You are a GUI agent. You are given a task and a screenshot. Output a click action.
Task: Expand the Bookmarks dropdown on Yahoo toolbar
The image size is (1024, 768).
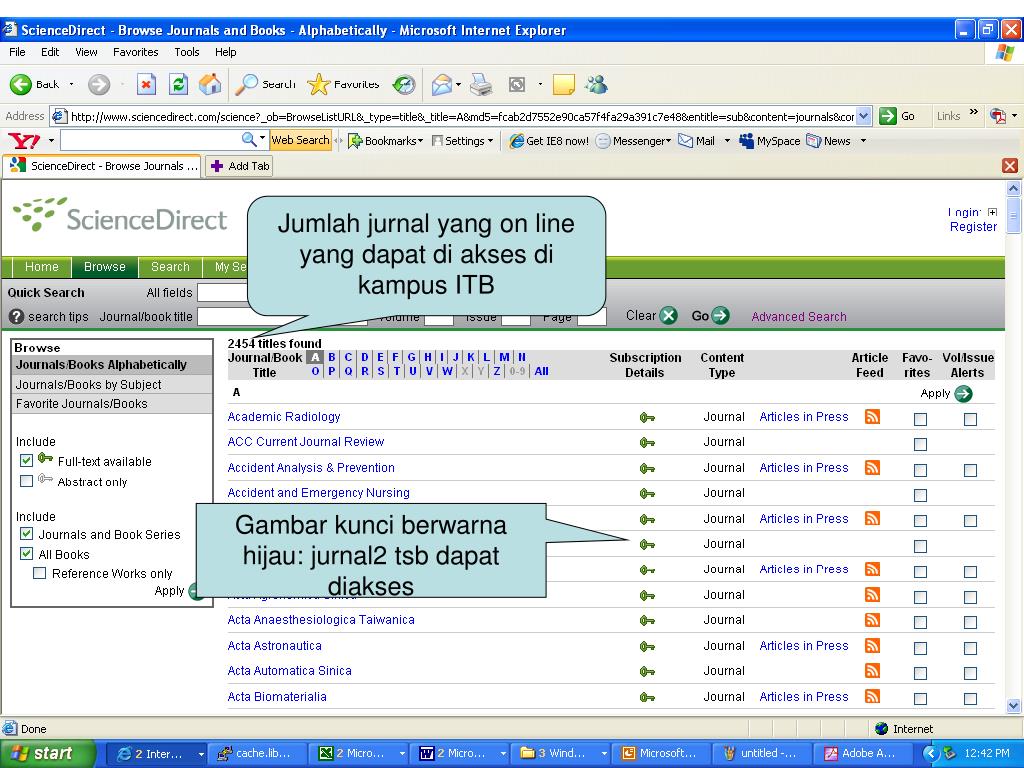(x=421, y=141)
